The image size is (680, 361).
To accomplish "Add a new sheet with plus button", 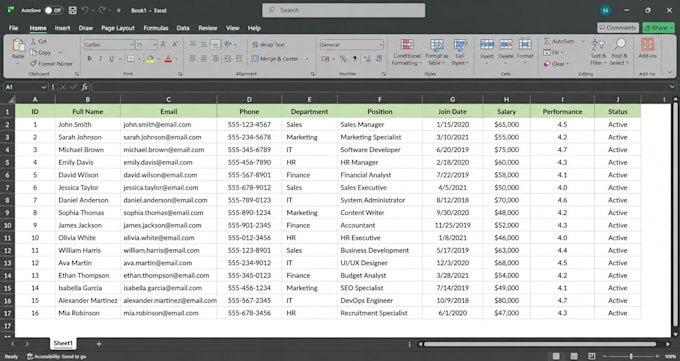I will pyautogui.click(x=99, y=344).
